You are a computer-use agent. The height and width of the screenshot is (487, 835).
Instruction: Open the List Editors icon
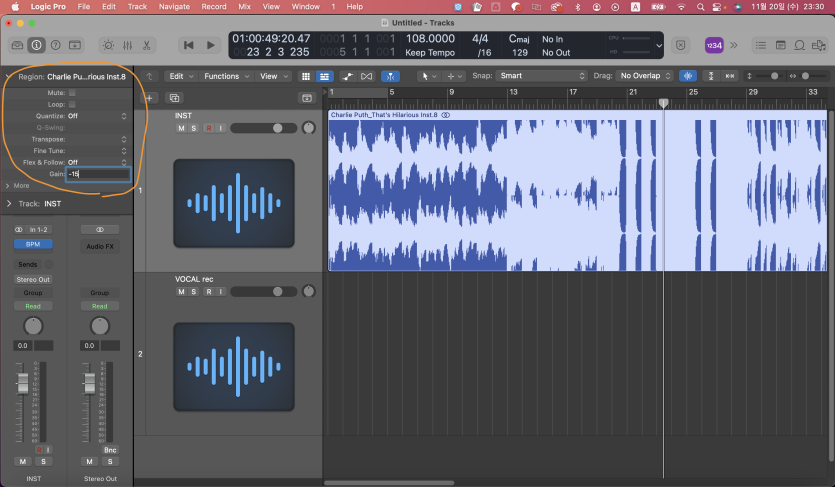(759, 45)
